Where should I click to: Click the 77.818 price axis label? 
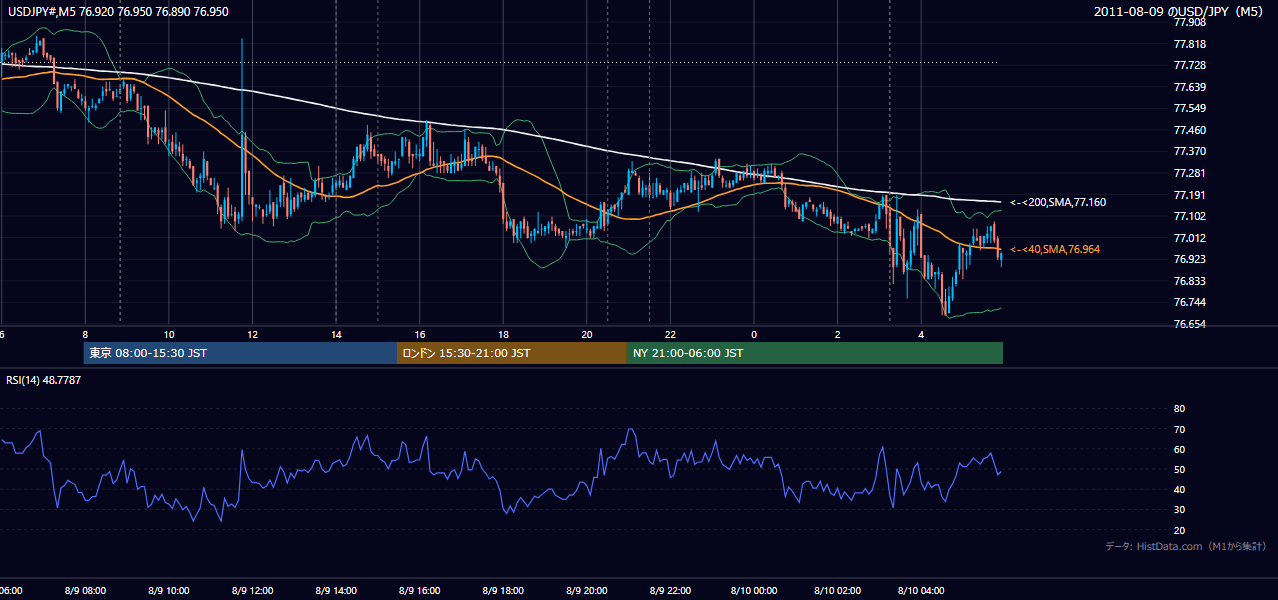click(1190, 44)
